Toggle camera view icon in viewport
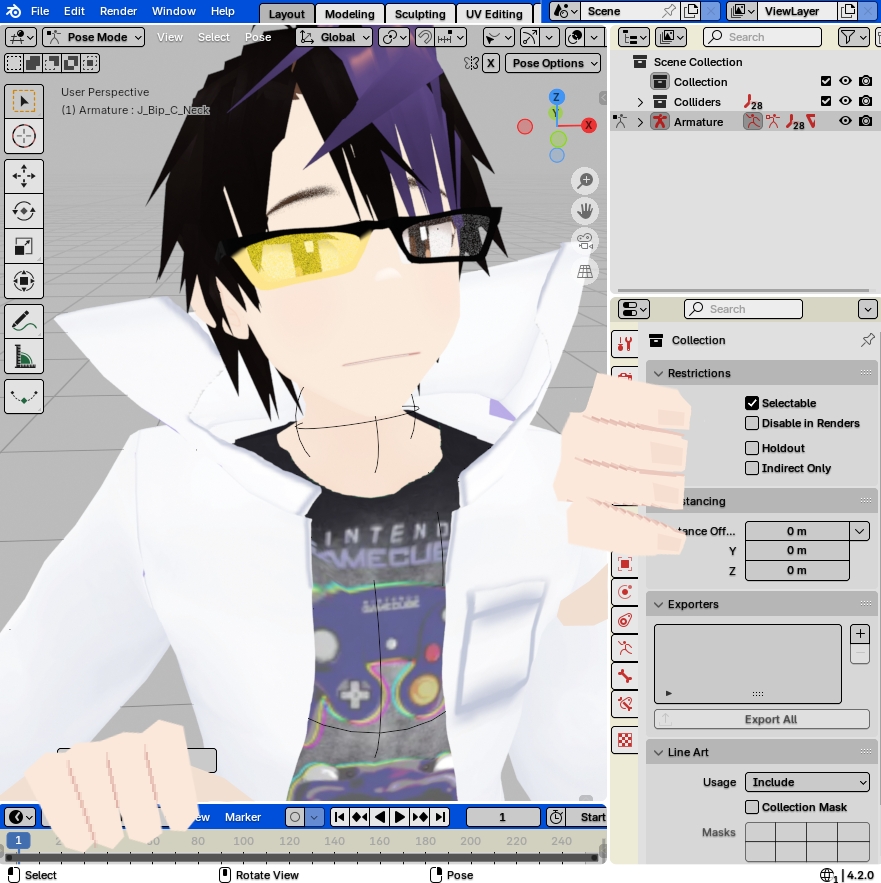The height and width of the screenshot is (883, 881). pyautogui.click(x=585, y=241)
